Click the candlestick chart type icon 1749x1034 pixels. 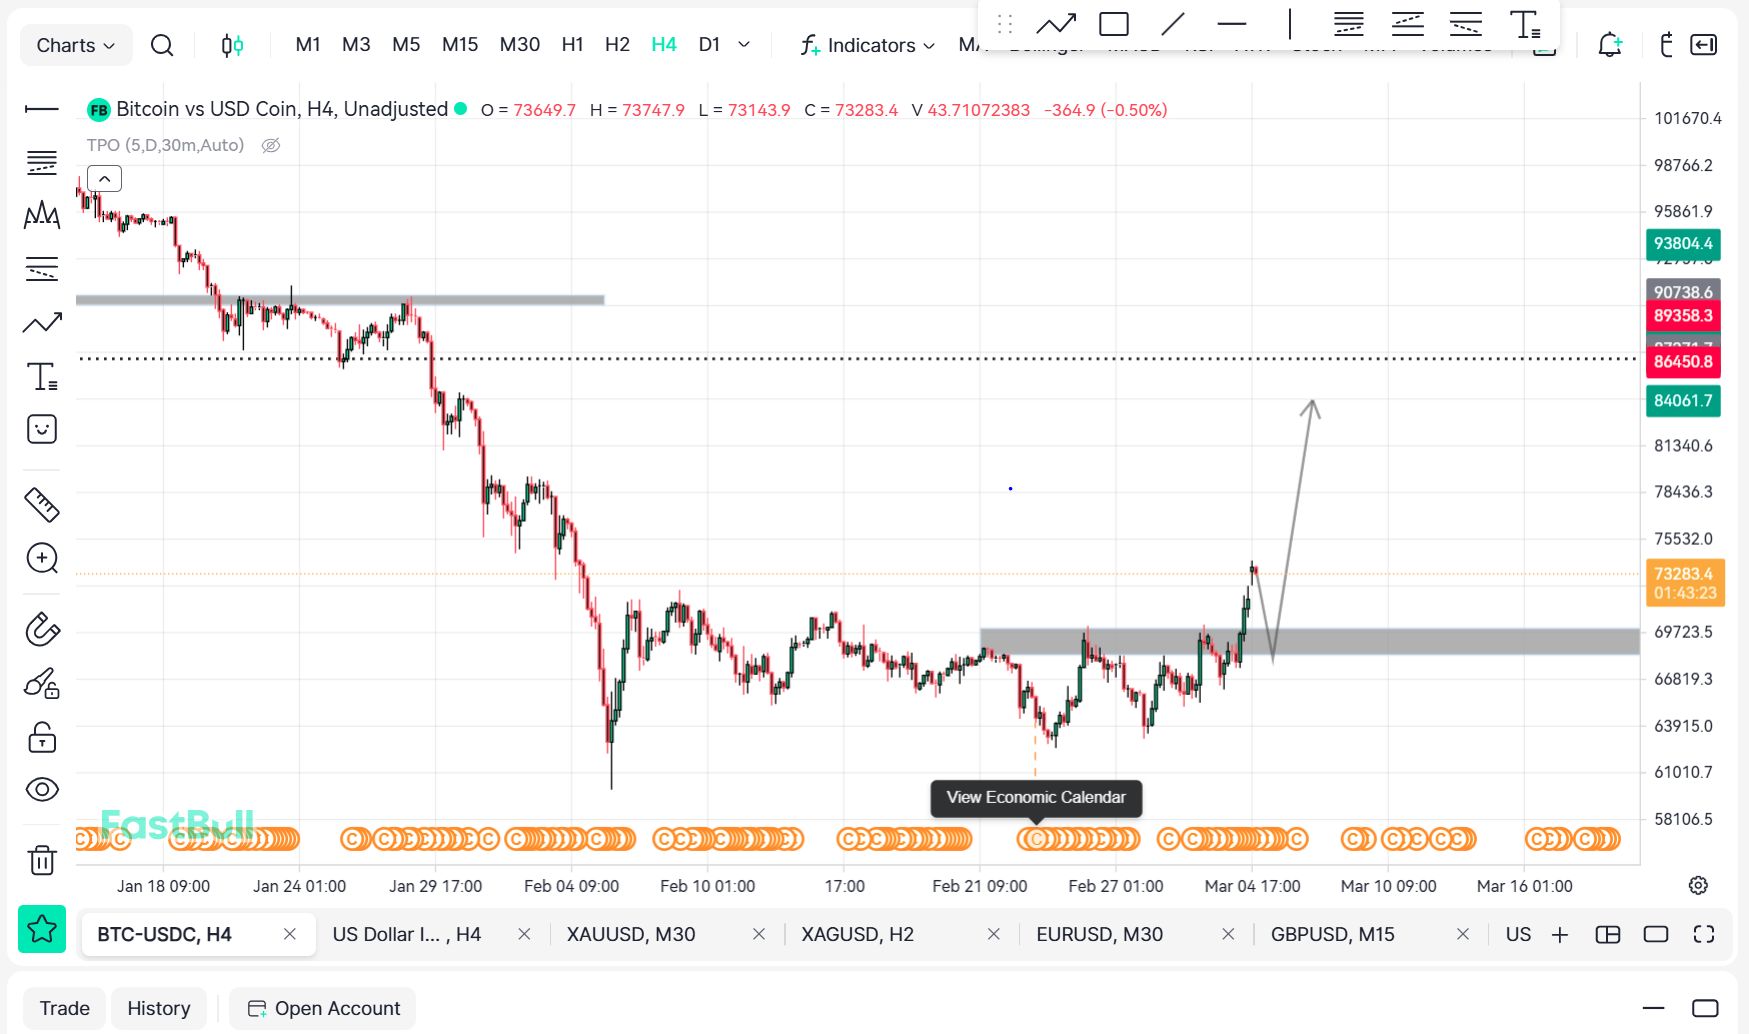[232, 45]
